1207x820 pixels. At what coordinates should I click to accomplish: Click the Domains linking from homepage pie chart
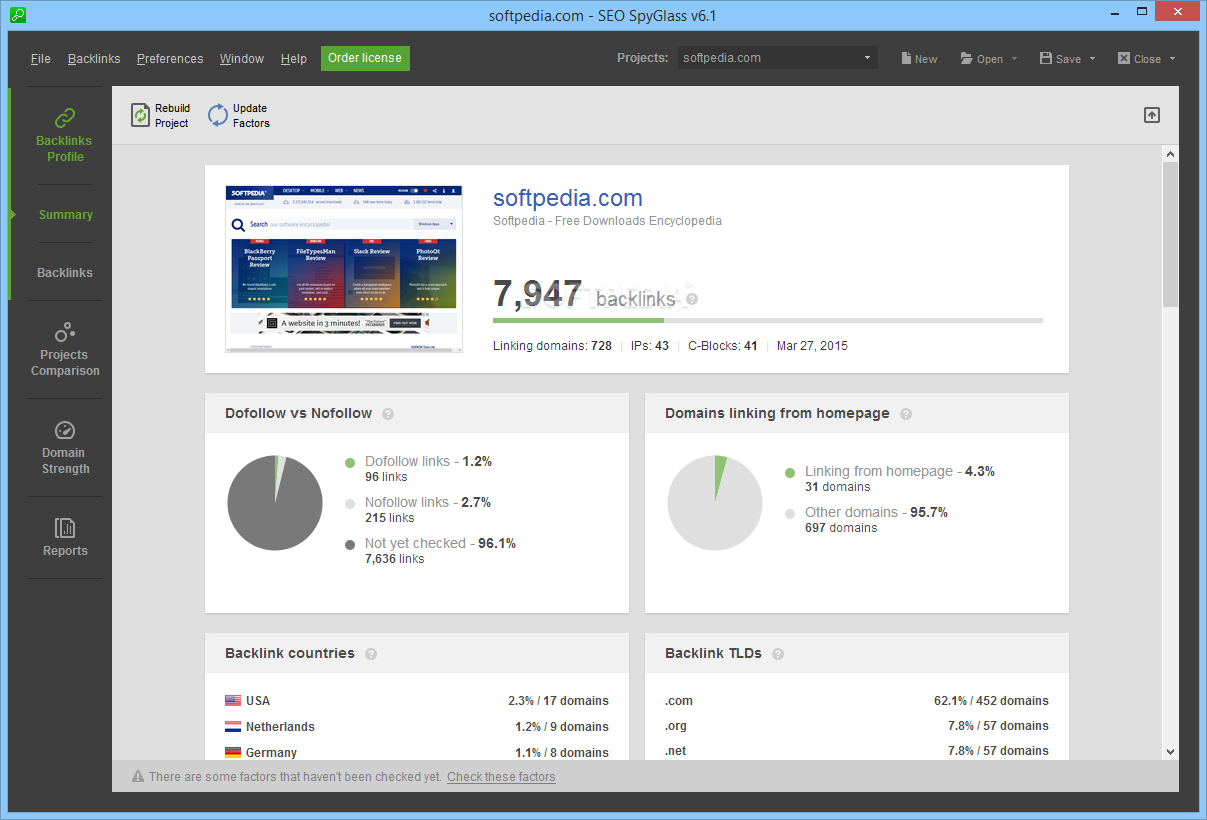coord(715,503)
